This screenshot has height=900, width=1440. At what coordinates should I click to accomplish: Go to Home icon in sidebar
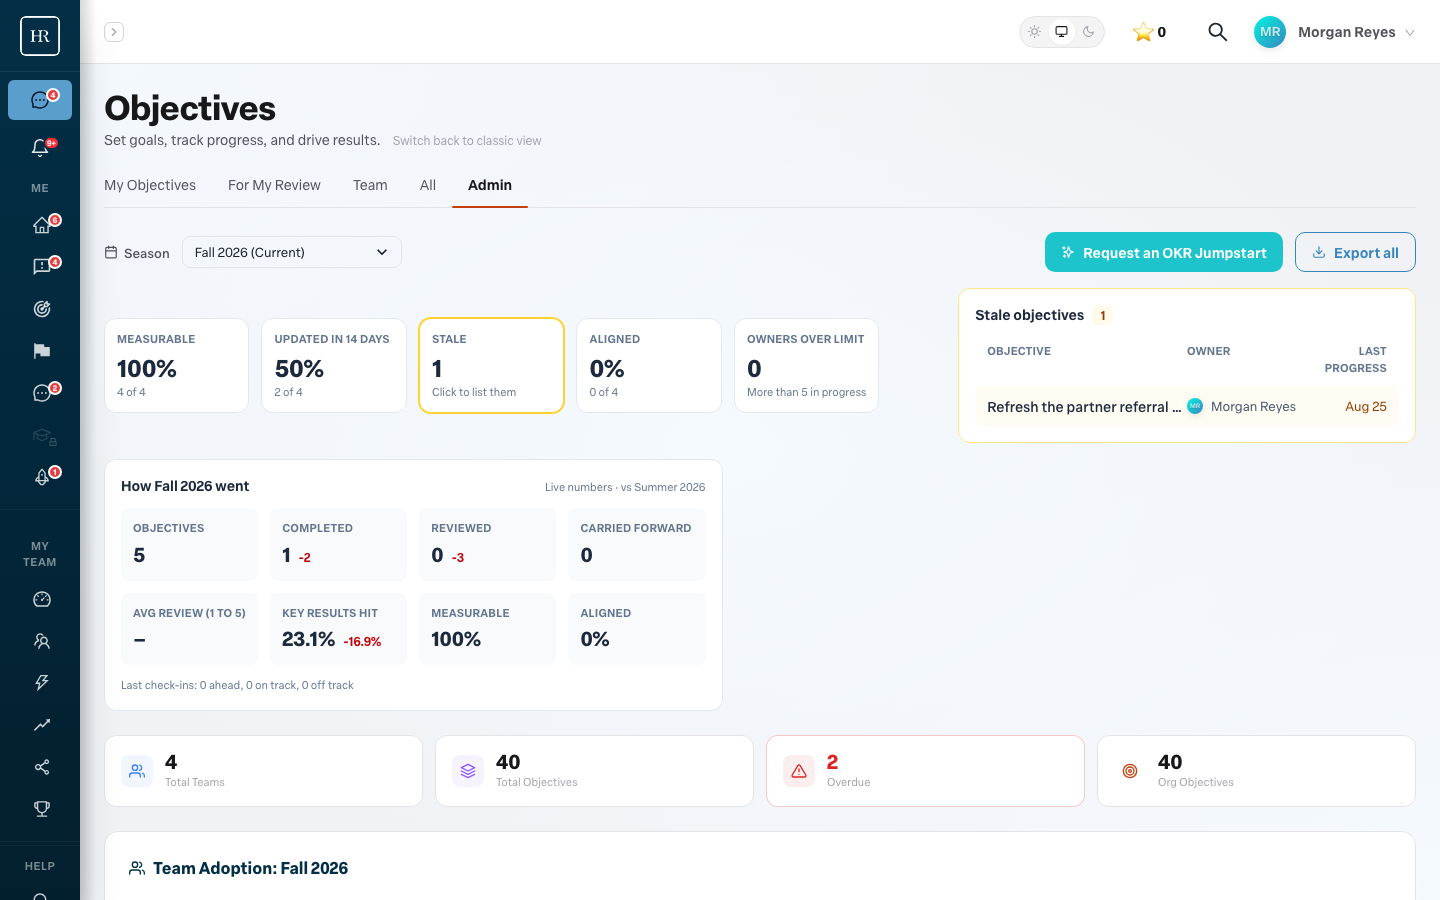(x=41, y=225)
